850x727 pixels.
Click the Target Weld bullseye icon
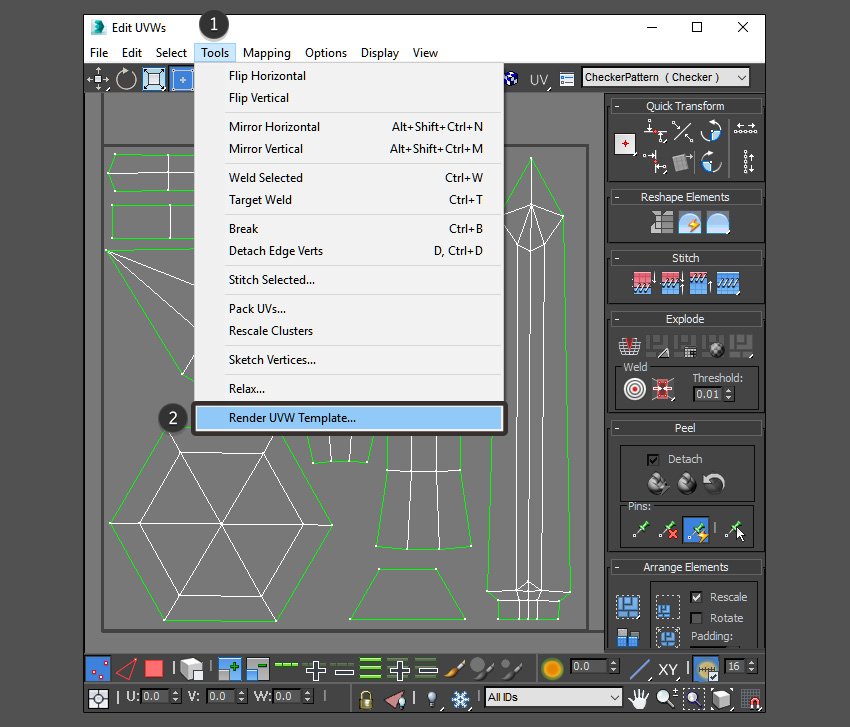pos(635,390)
